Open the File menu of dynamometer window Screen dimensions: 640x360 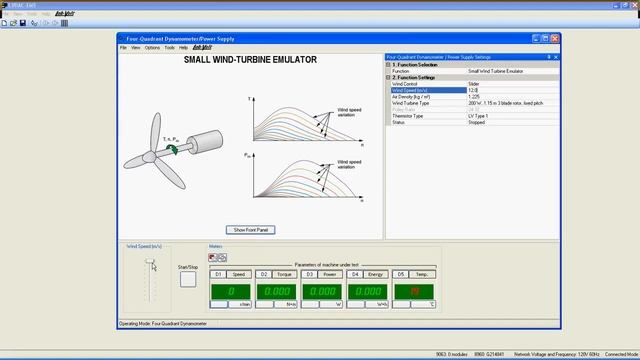point(123,48)
